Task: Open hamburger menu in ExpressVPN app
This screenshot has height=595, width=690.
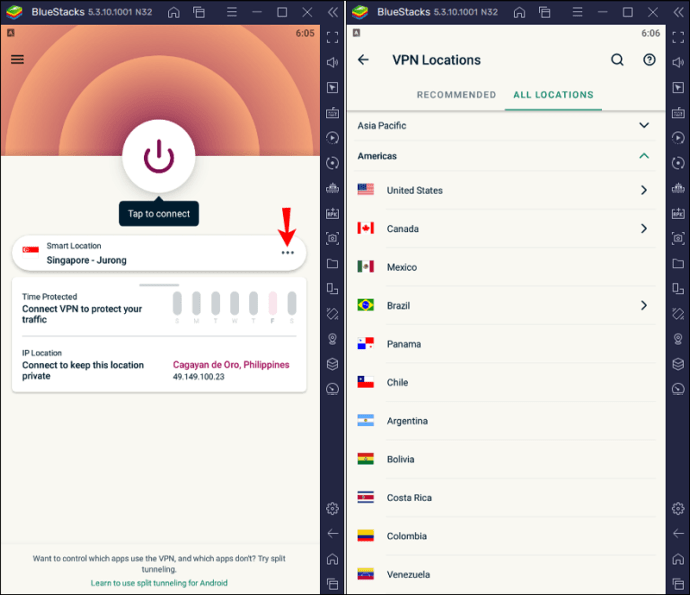Action: [17, 59]
